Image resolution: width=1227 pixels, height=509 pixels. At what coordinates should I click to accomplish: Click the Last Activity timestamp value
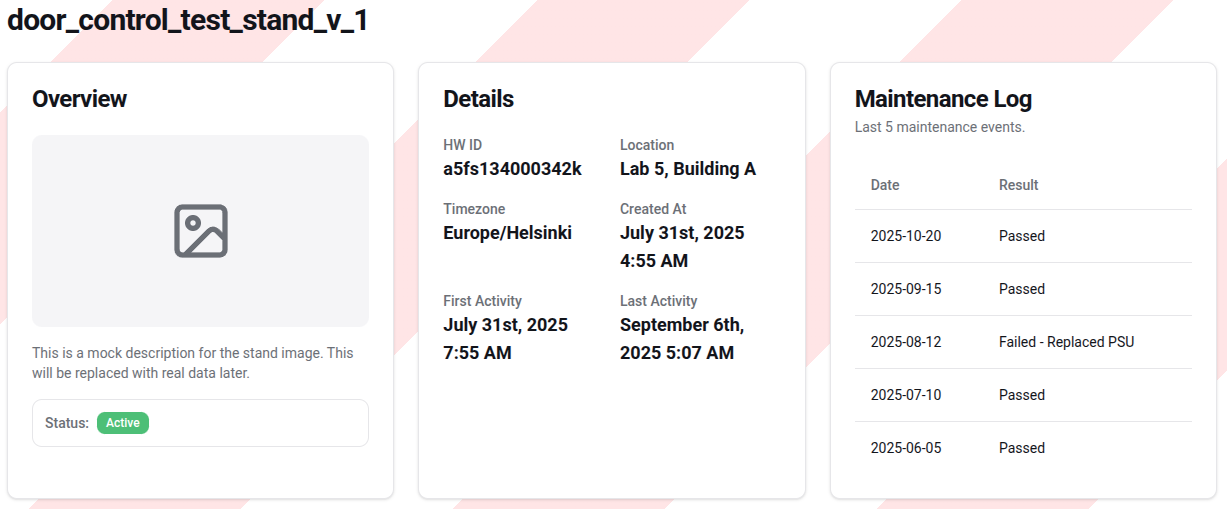(x=682, y=339)
